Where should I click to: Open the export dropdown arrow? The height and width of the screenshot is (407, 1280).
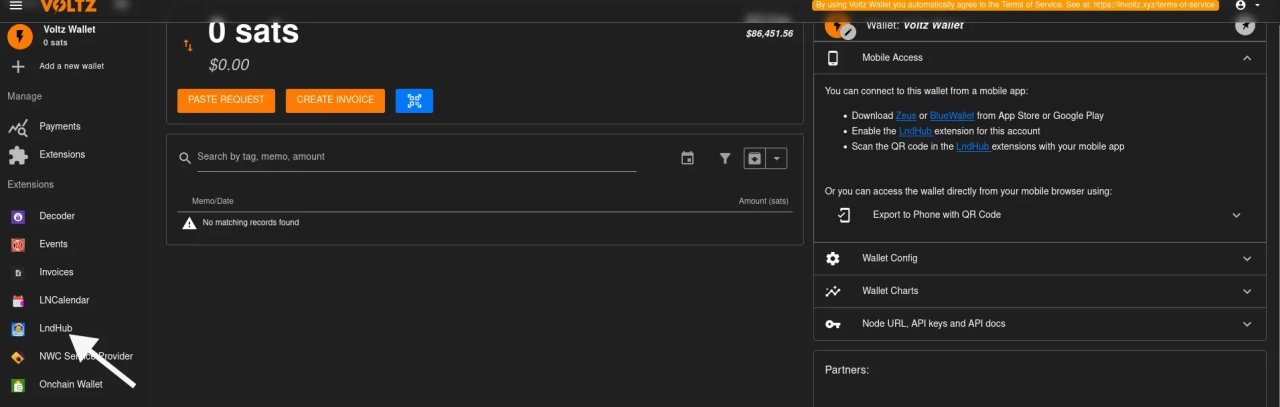[x=777, y=158]
